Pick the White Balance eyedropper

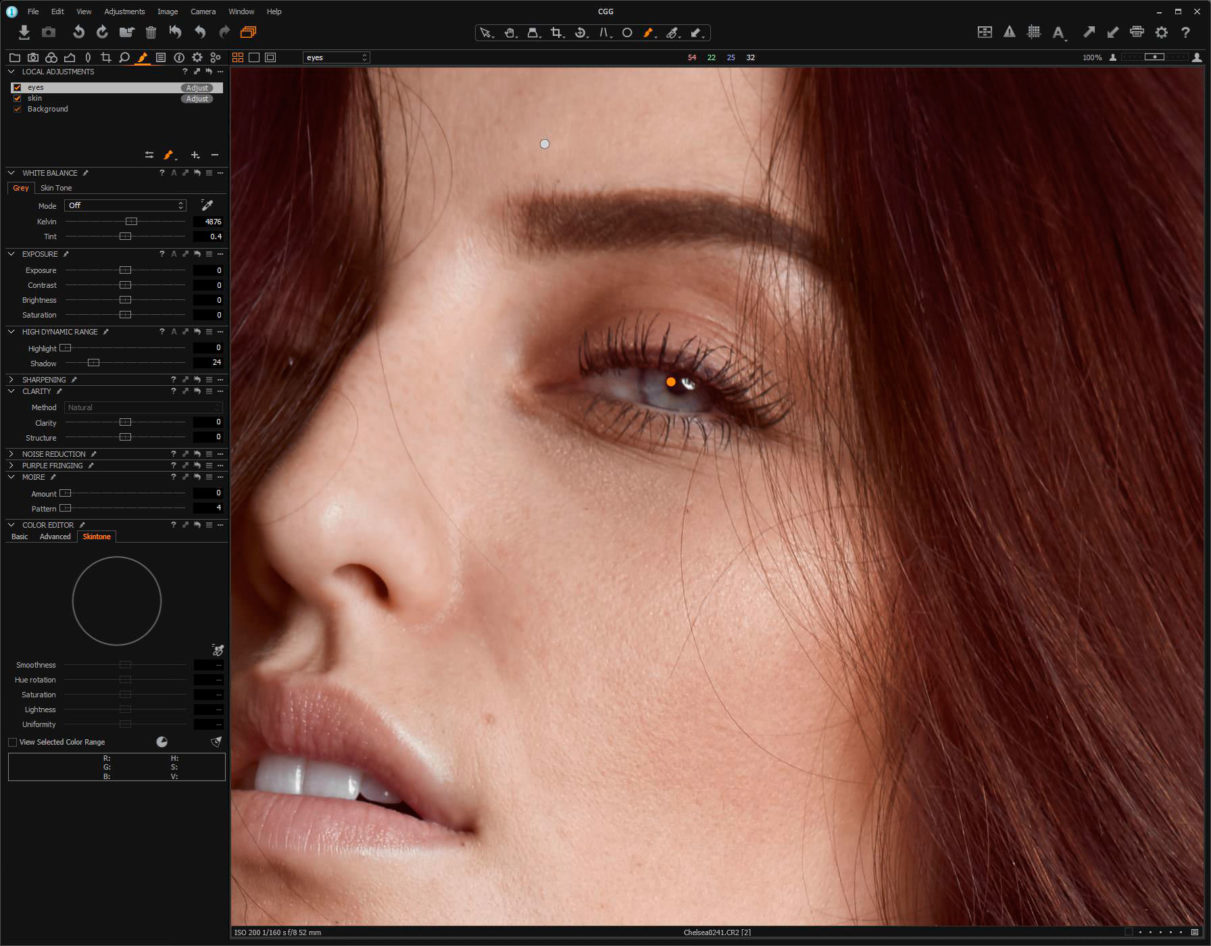[x=207, y=204]
